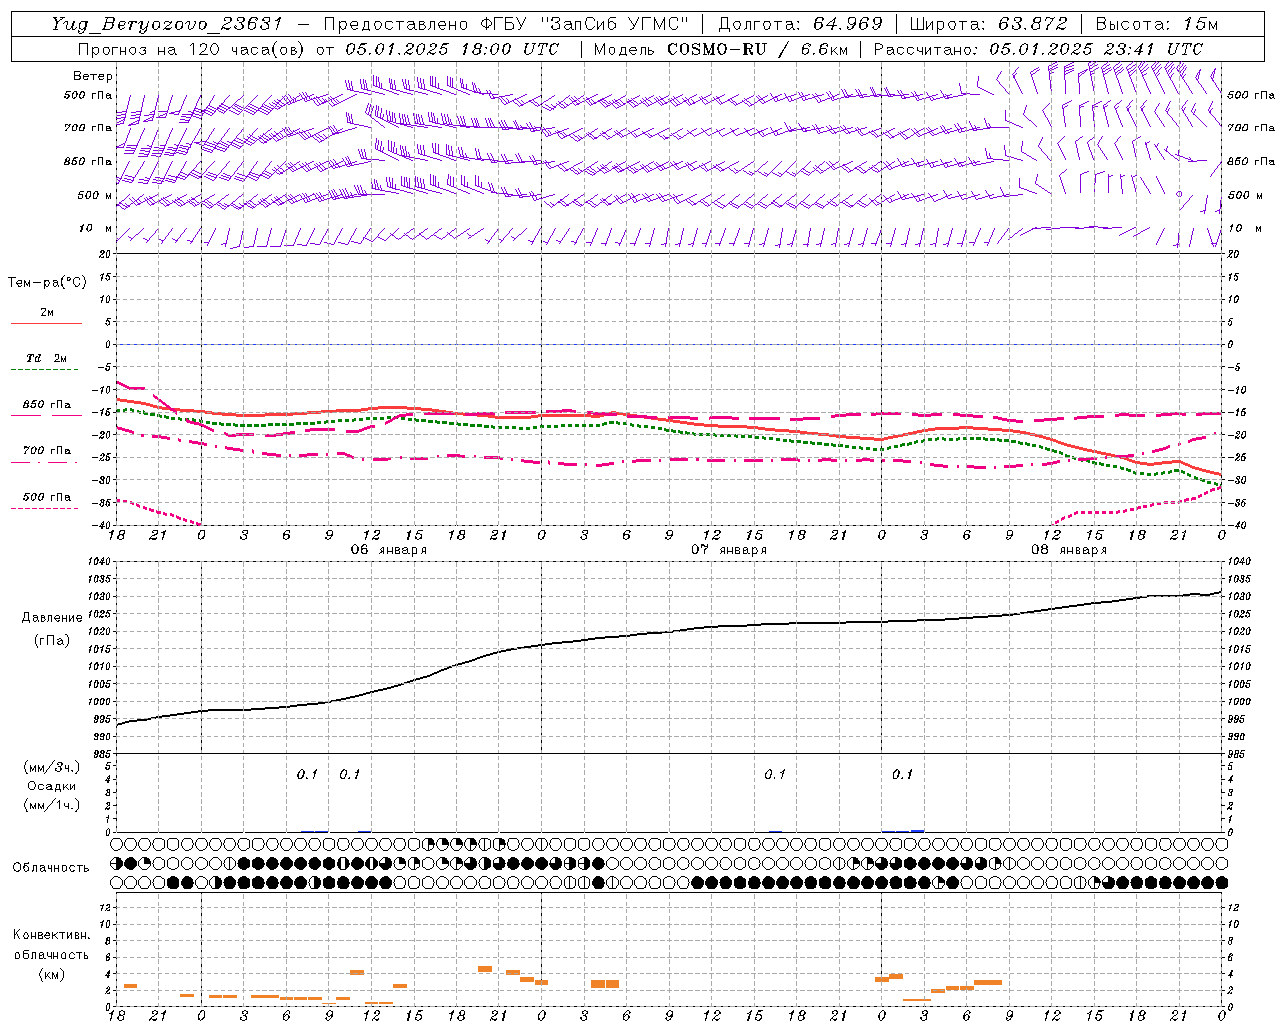
Task: Click the Давление pressure panel label
Action: click(52, 618)
